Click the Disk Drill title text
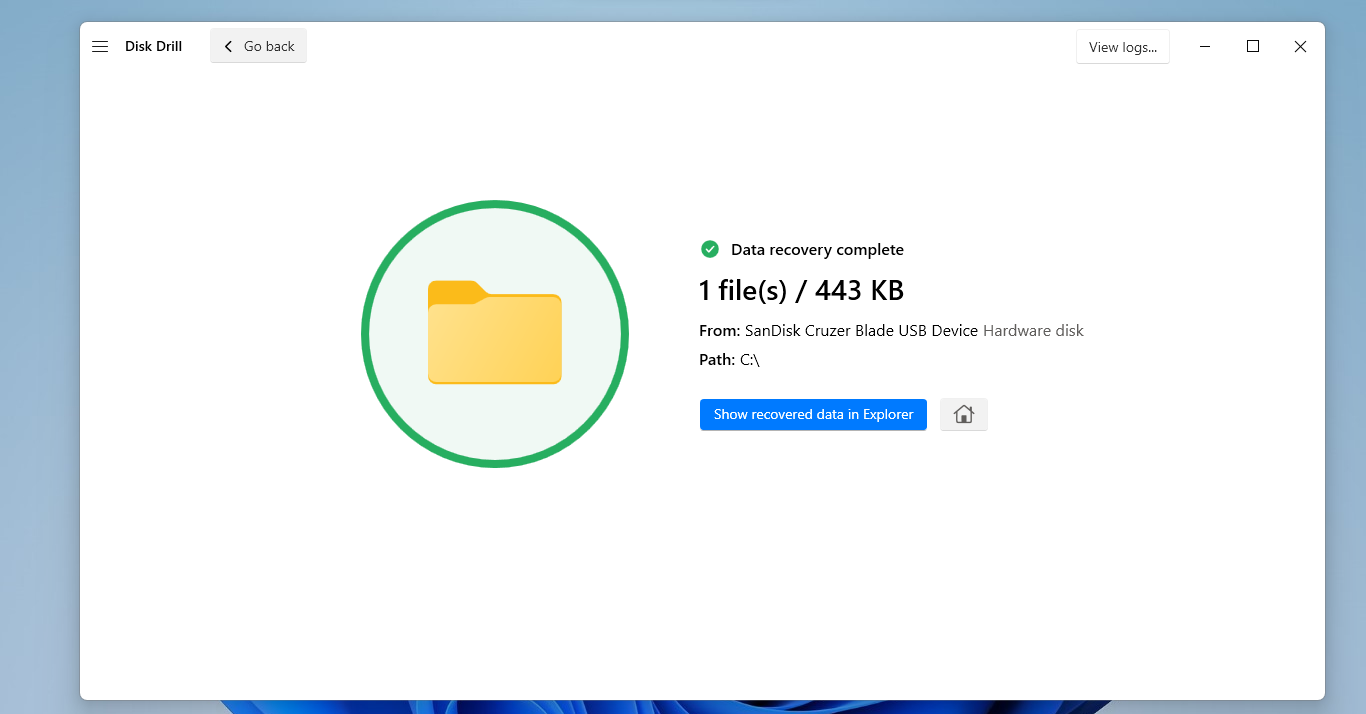1366x714 pixels. [x=153, y=47]
